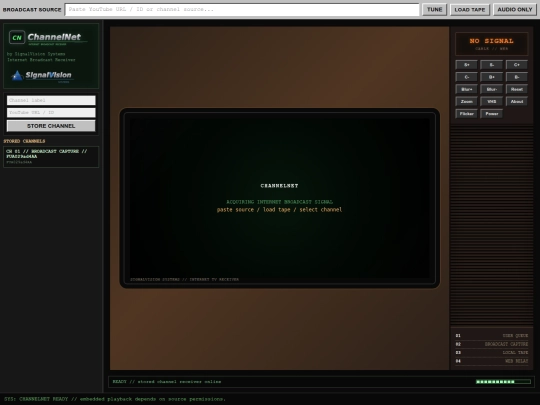Click the S+ picture control button
Image resolution: width=540 pixels, height=405 pixels.
(466, 65)
